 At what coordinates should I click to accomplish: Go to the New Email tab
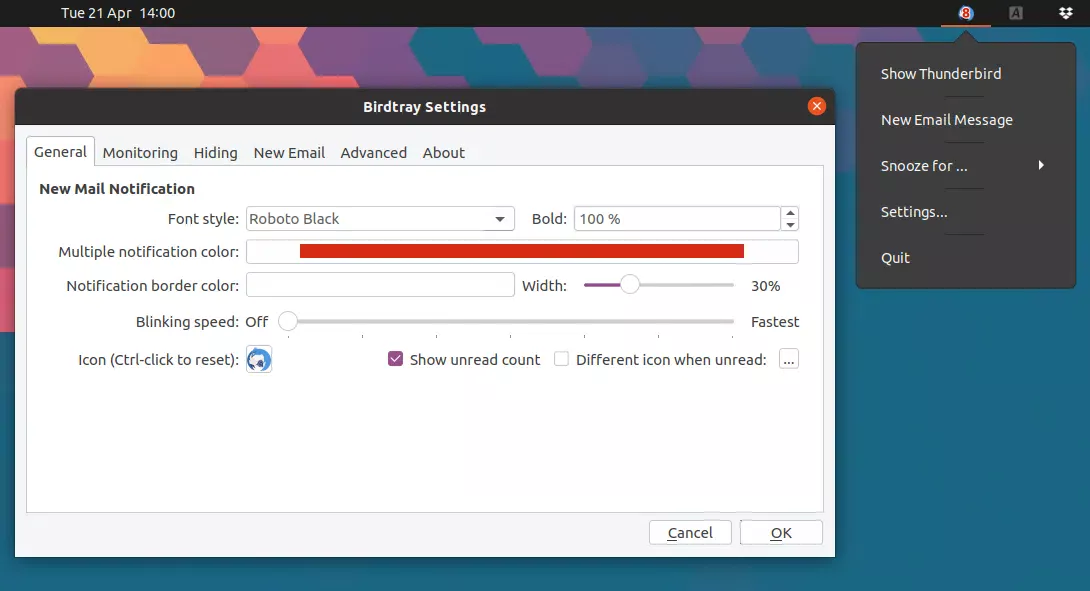(289, 153)
